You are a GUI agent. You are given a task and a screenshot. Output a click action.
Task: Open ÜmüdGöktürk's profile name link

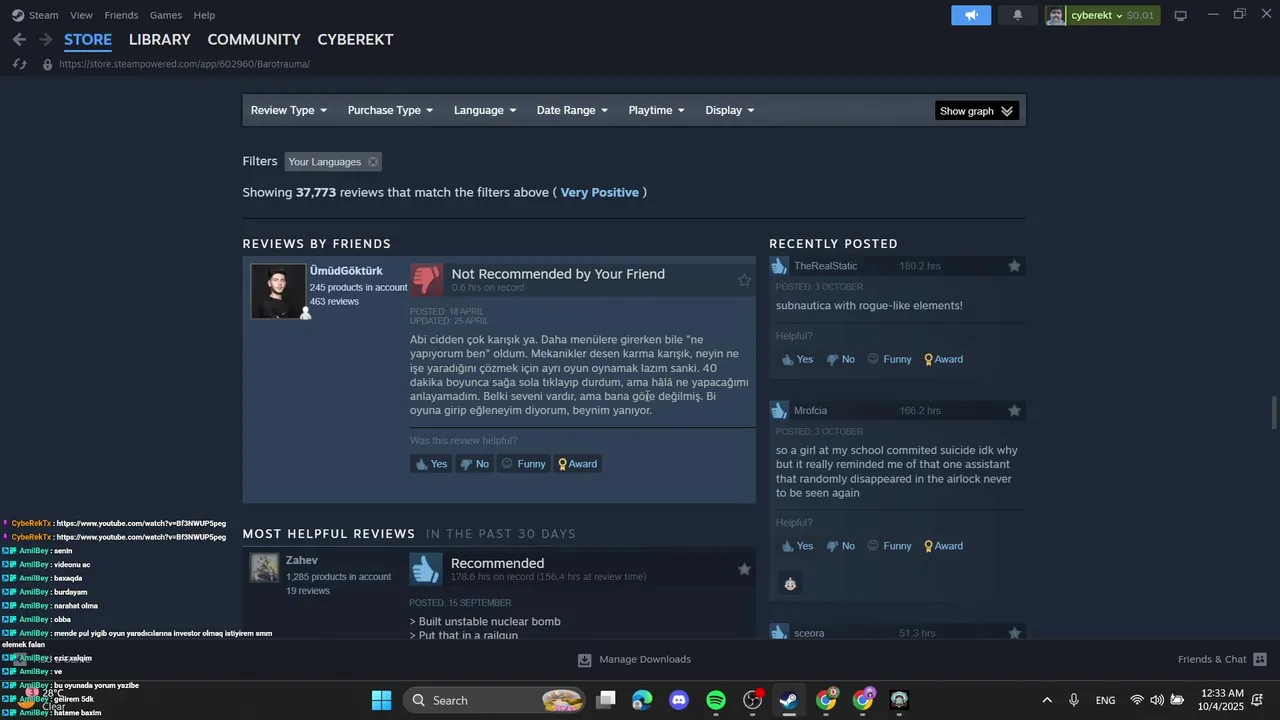tap(346, 271)
